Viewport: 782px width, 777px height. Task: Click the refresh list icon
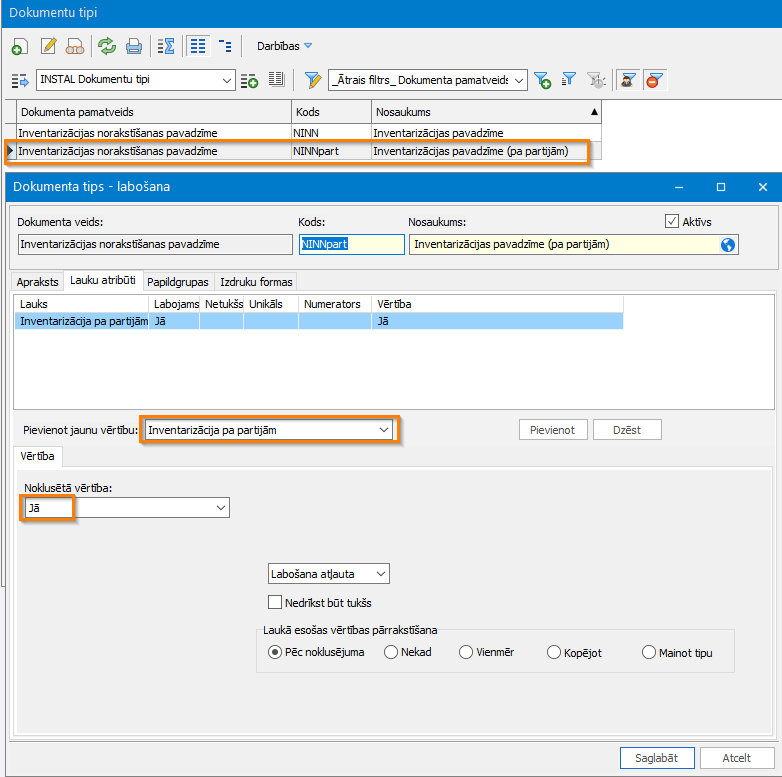click(106, 46)
